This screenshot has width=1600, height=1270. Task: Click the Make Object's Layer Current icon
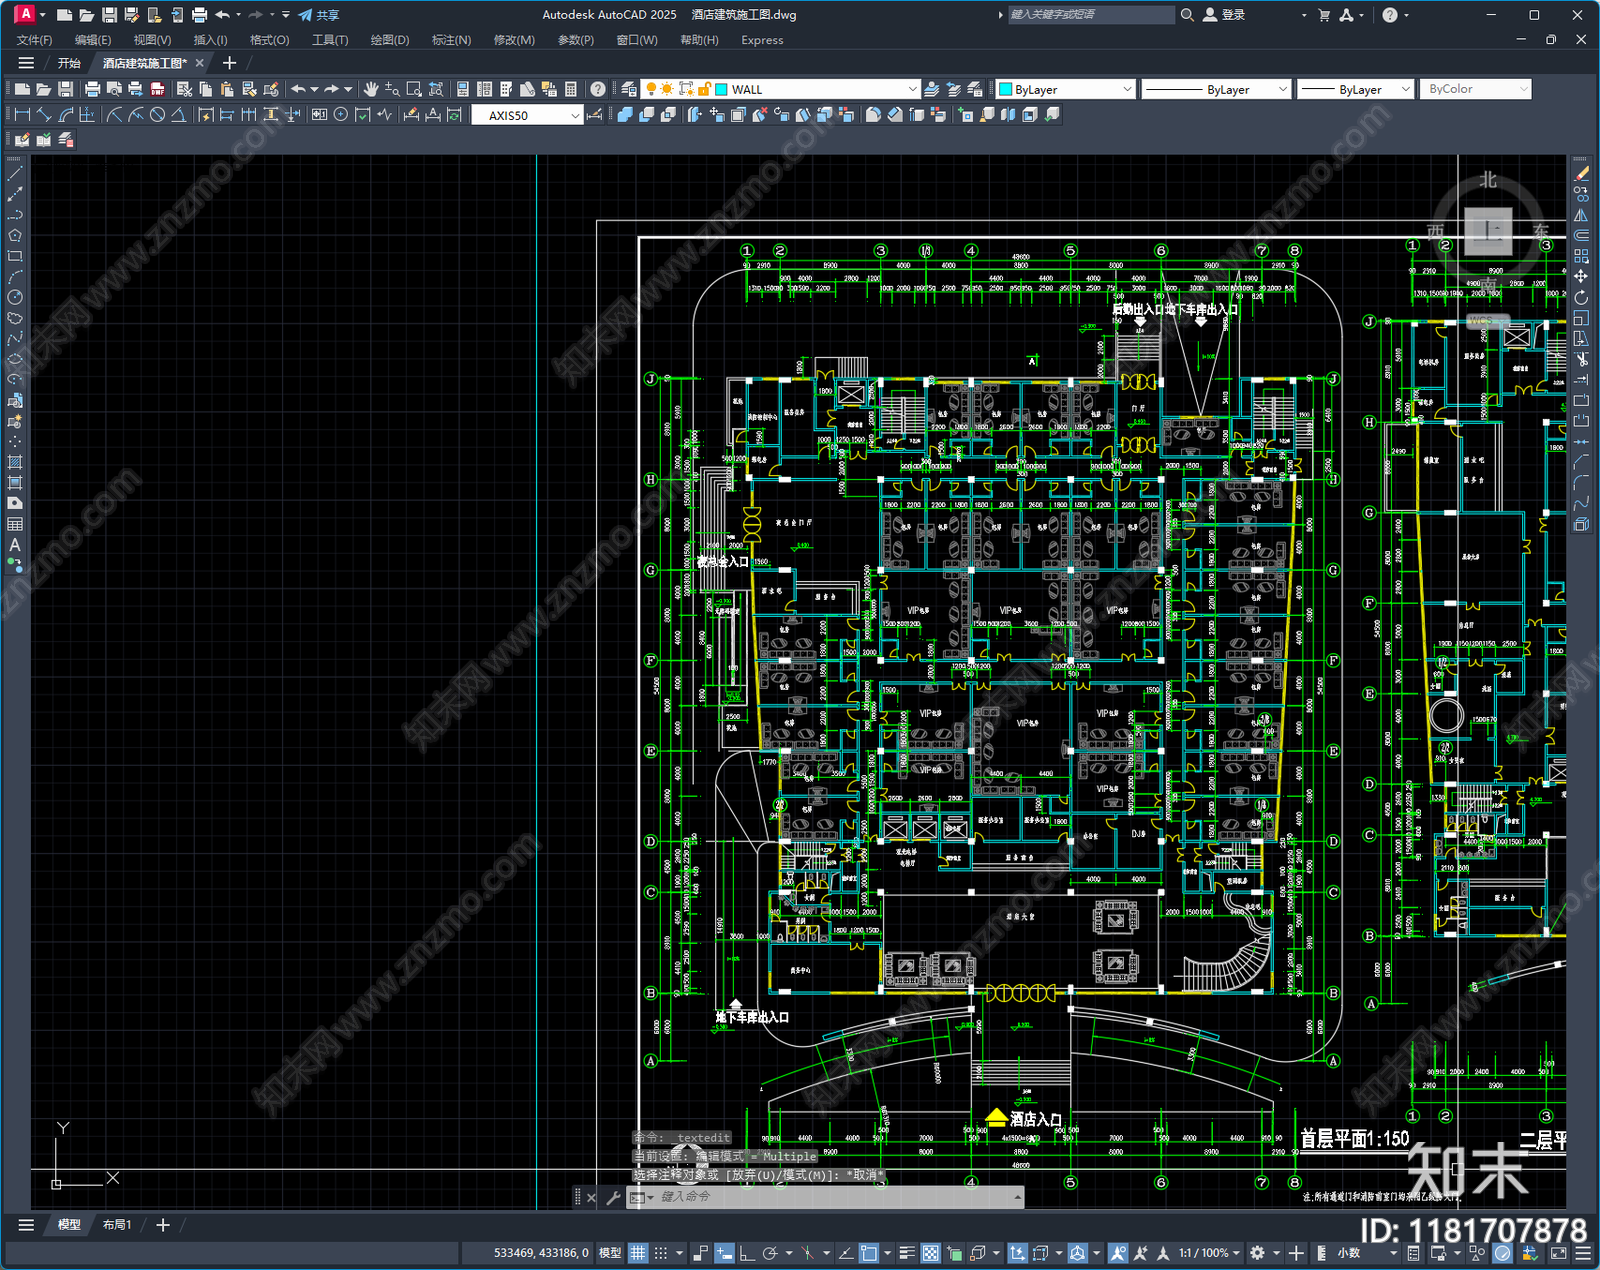pos(931,89)
